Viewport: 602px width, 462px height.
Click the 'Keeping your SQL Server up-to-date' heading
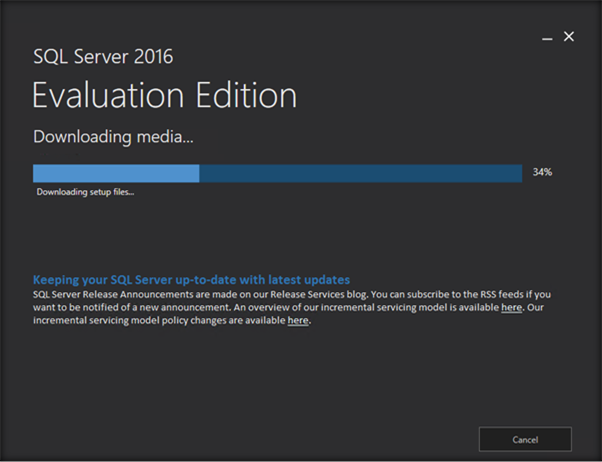[191, 280]
